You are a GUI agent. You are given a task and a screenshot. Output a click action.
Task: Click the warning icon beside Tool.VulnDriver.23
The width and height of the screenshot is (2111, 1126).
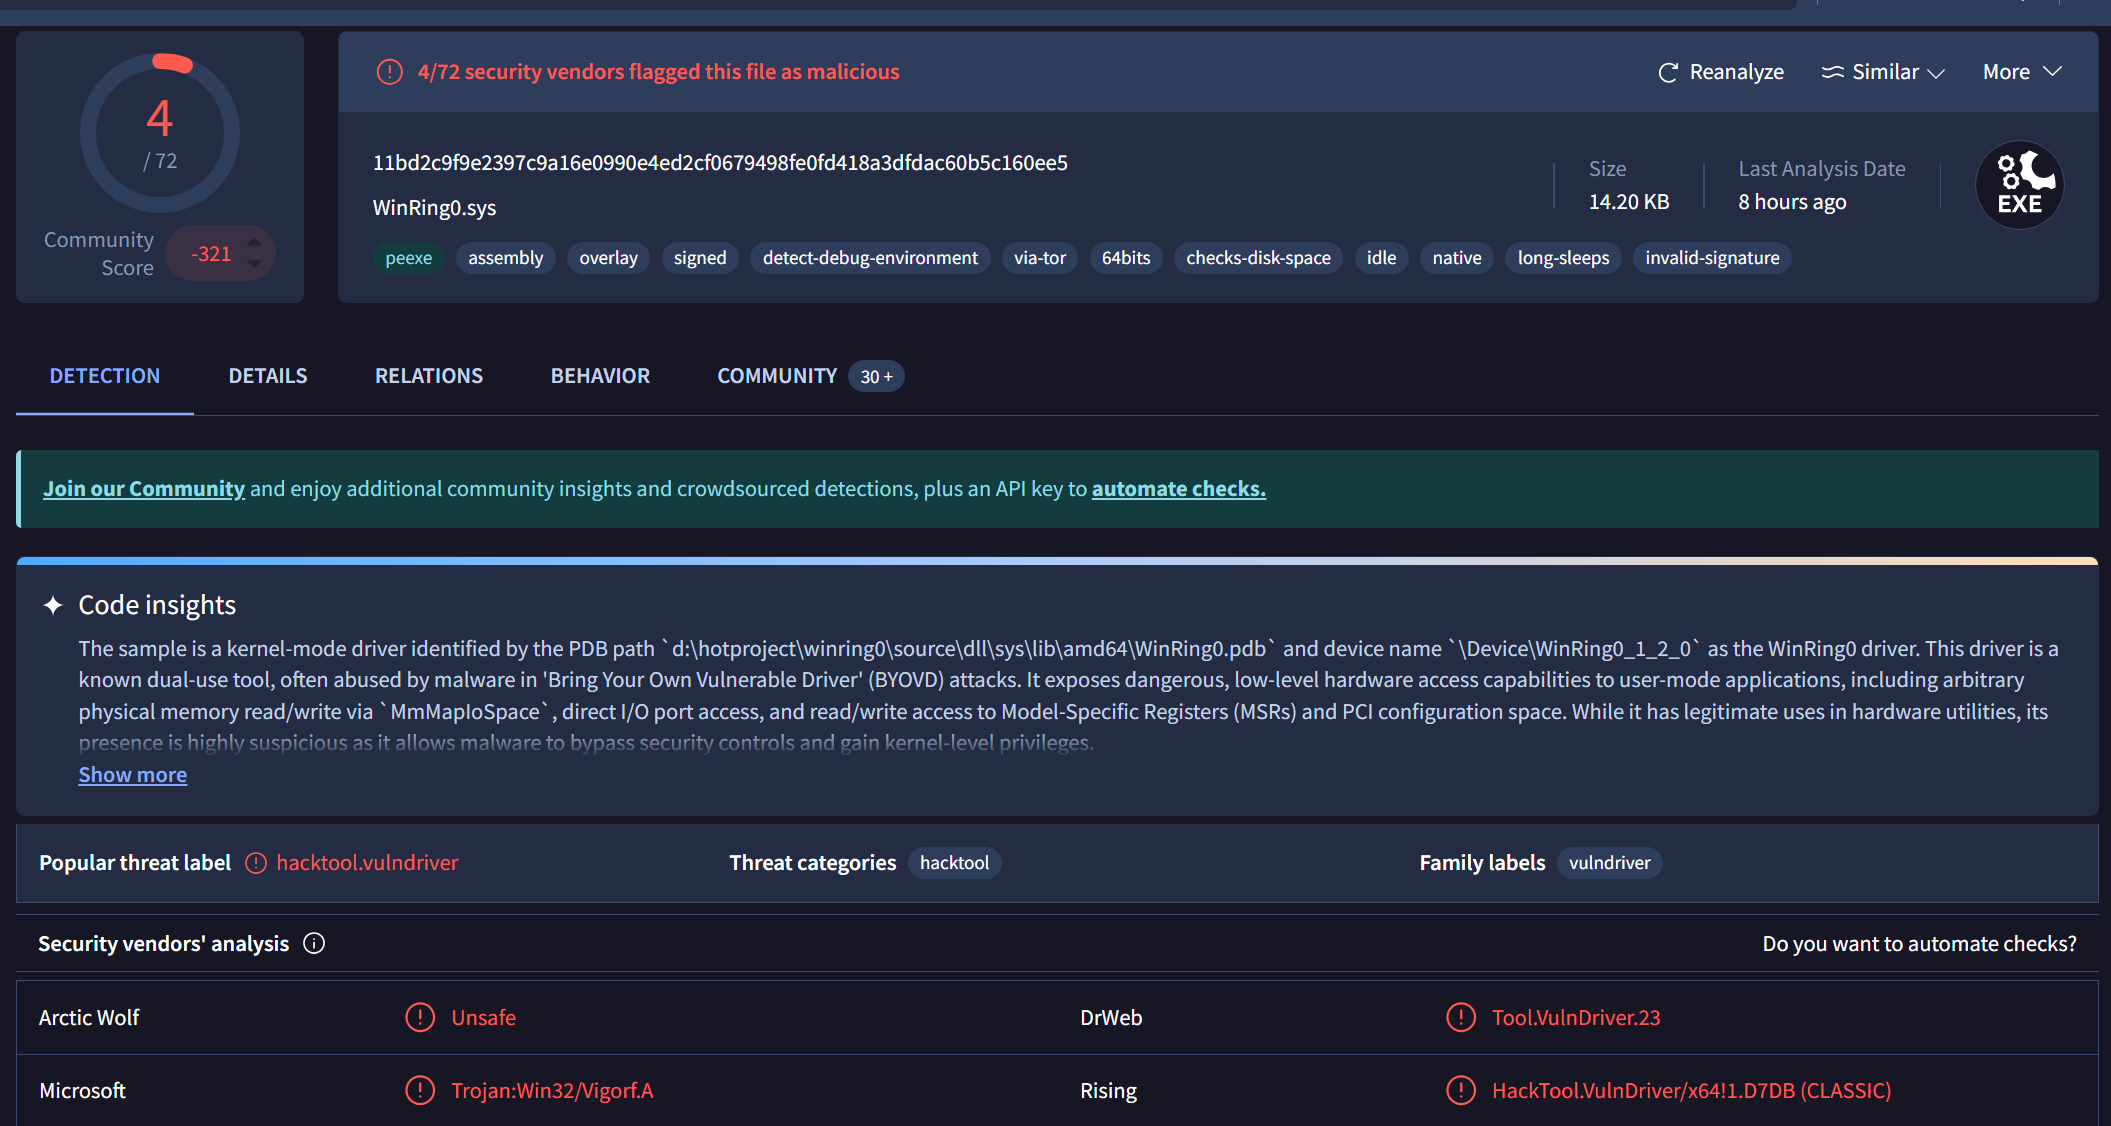[x=1461, y=1017]
